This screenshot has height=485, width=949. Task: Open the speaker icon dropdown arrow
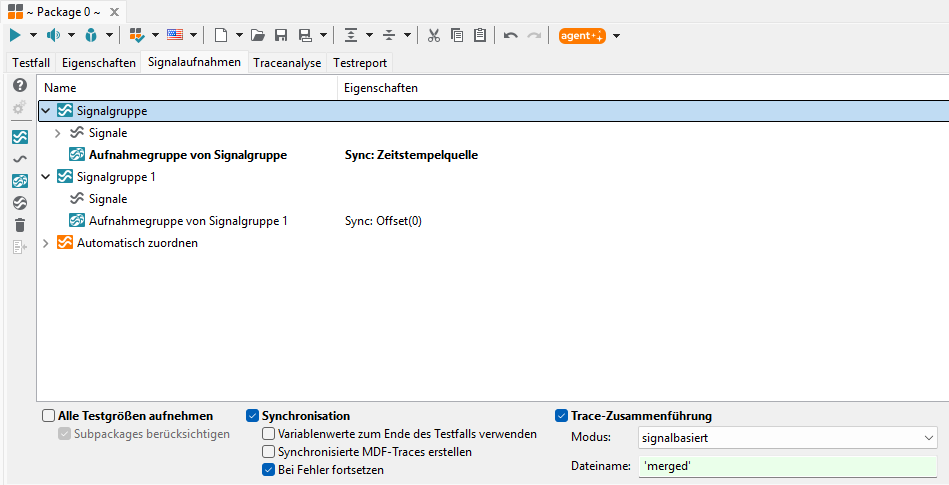(x=71, y=36)
